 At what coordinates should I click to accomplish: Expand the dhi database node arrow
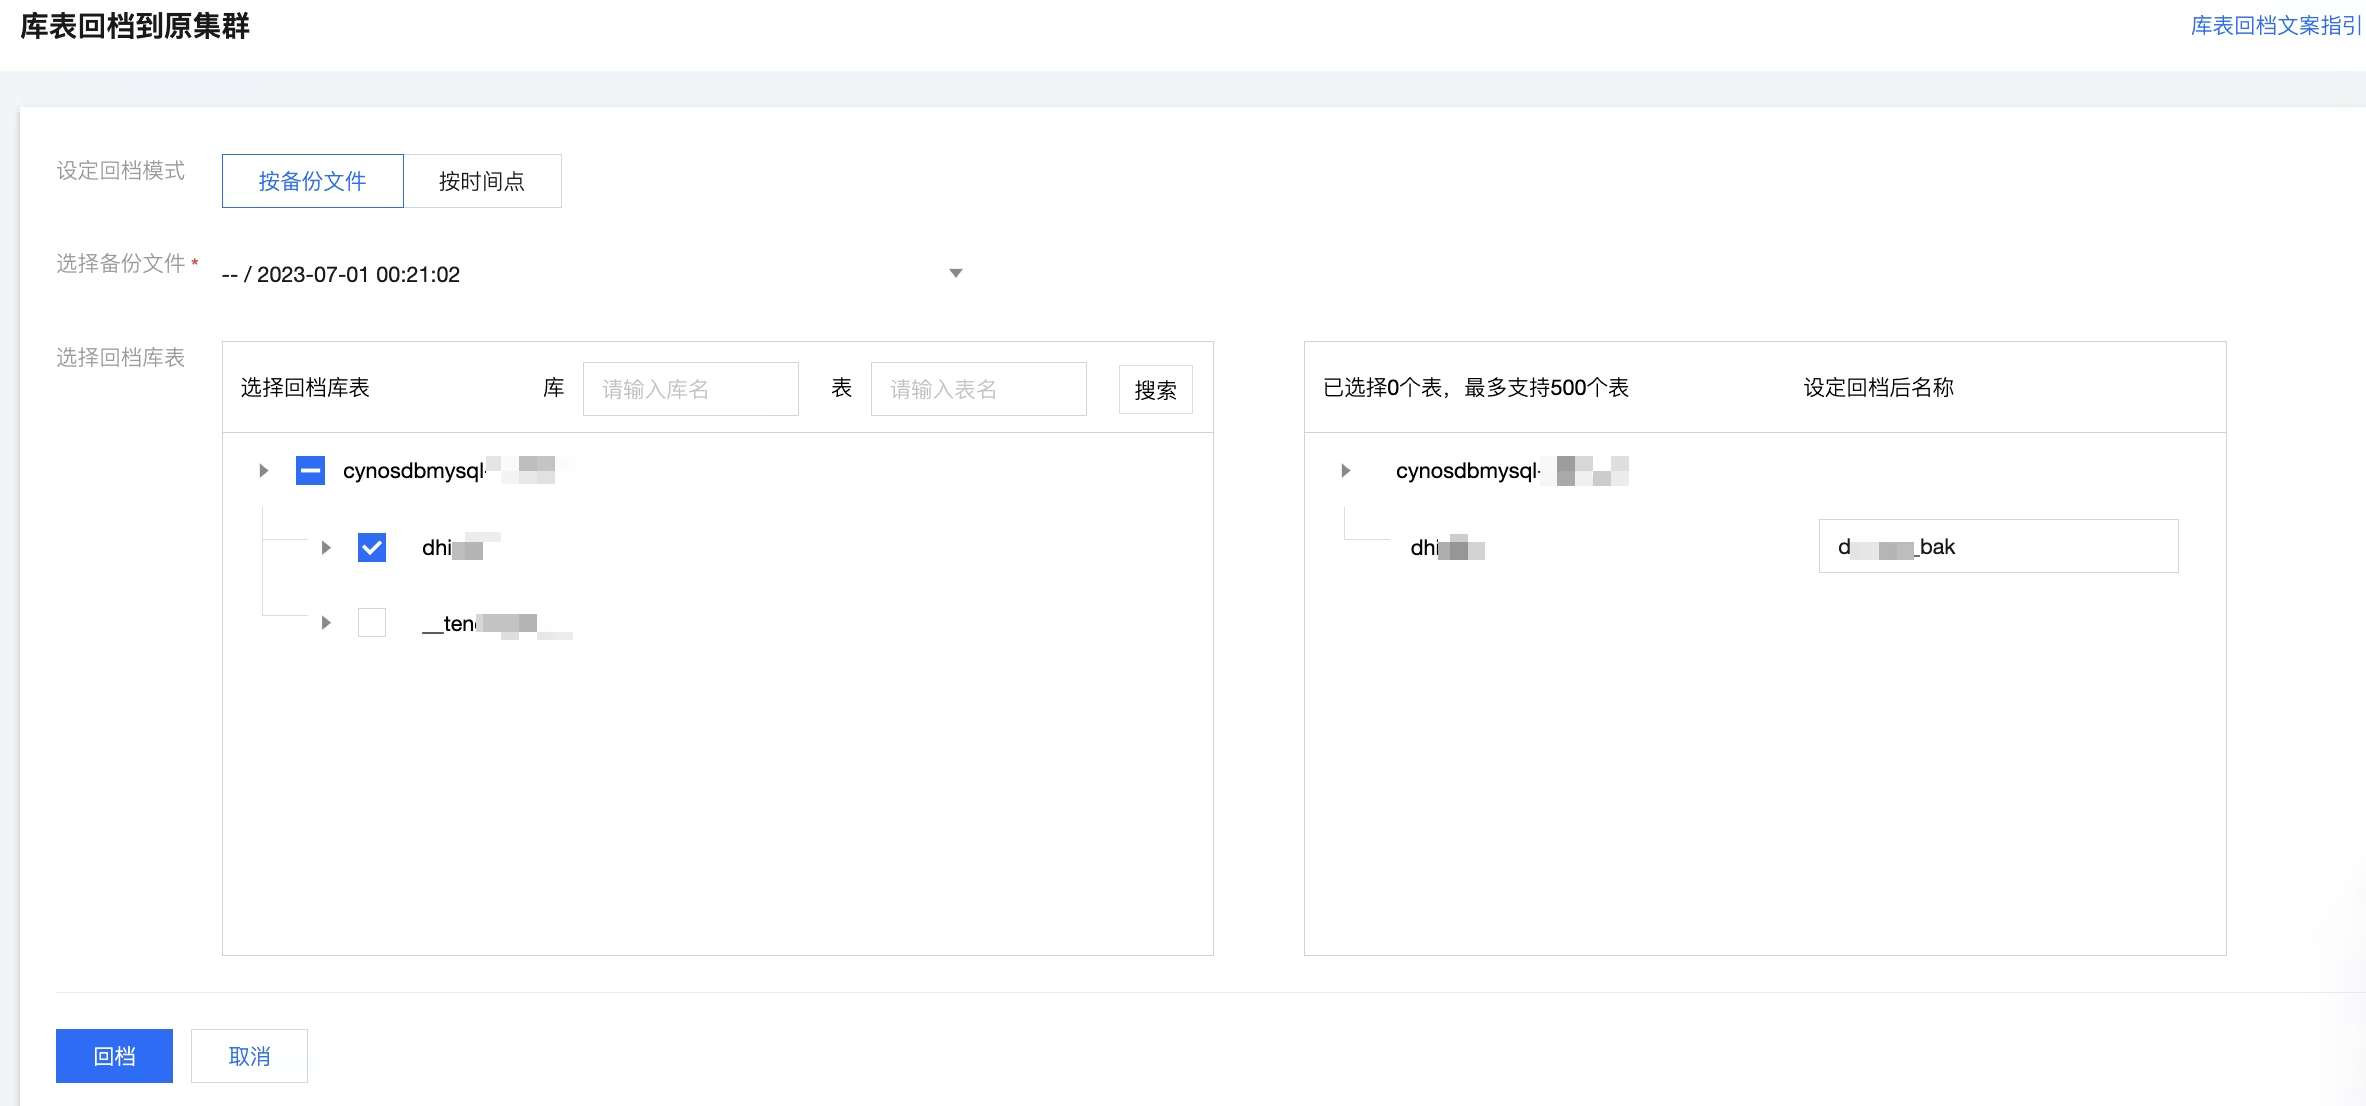[326, 547]
